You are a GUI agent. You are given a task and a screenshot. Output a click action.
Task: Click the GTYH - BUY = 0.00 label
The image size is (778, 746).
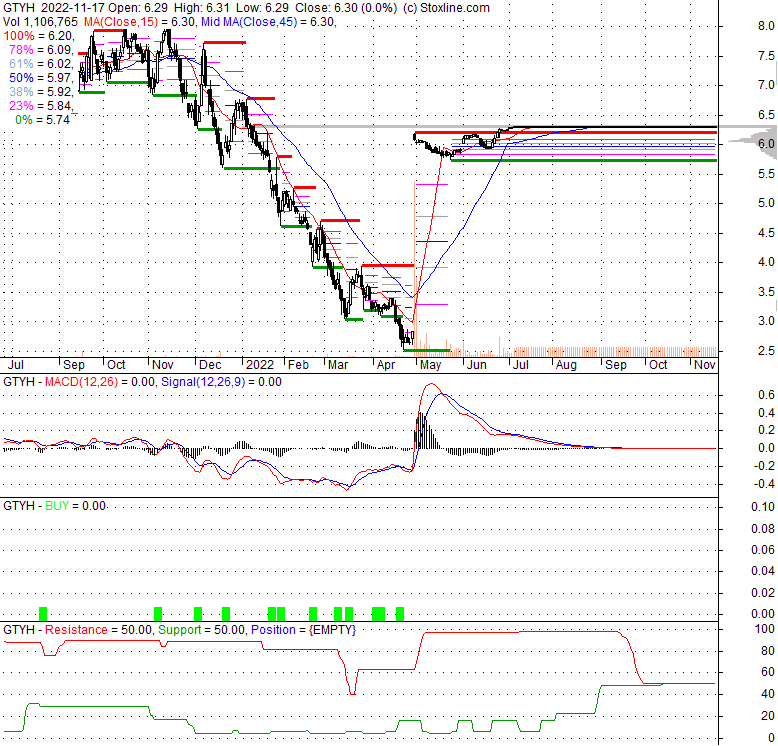pos(54,506)
